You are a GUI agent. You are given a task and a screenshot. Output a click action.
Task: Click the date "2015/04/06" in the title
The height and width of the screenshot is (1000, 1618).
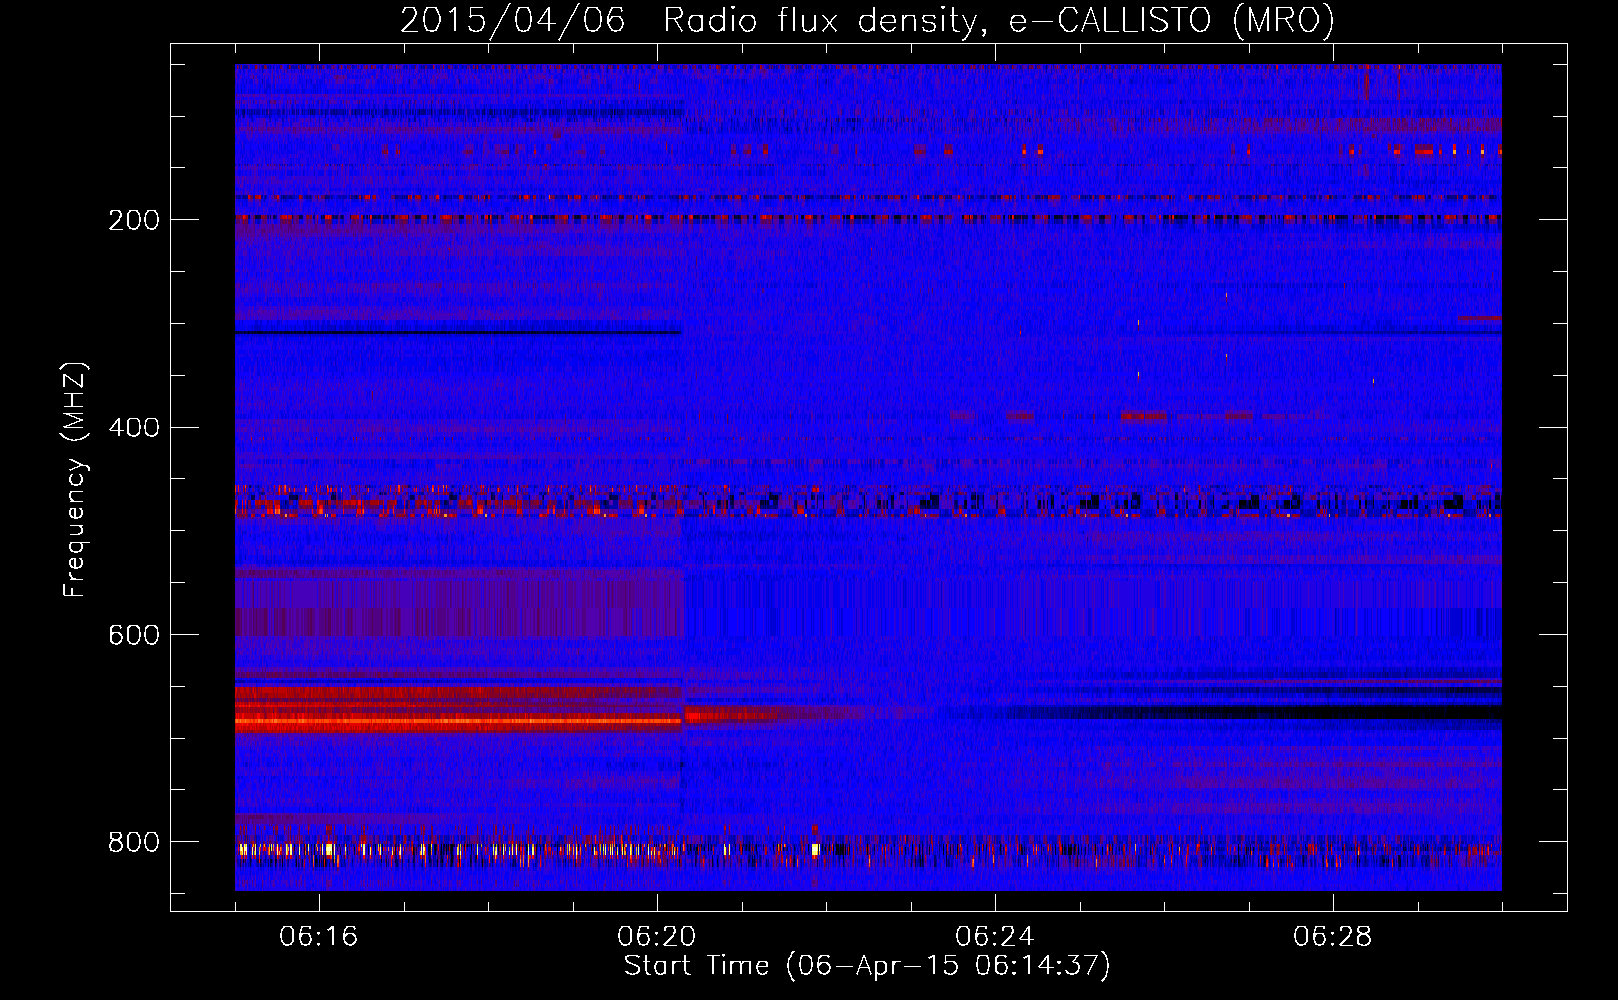512,20
